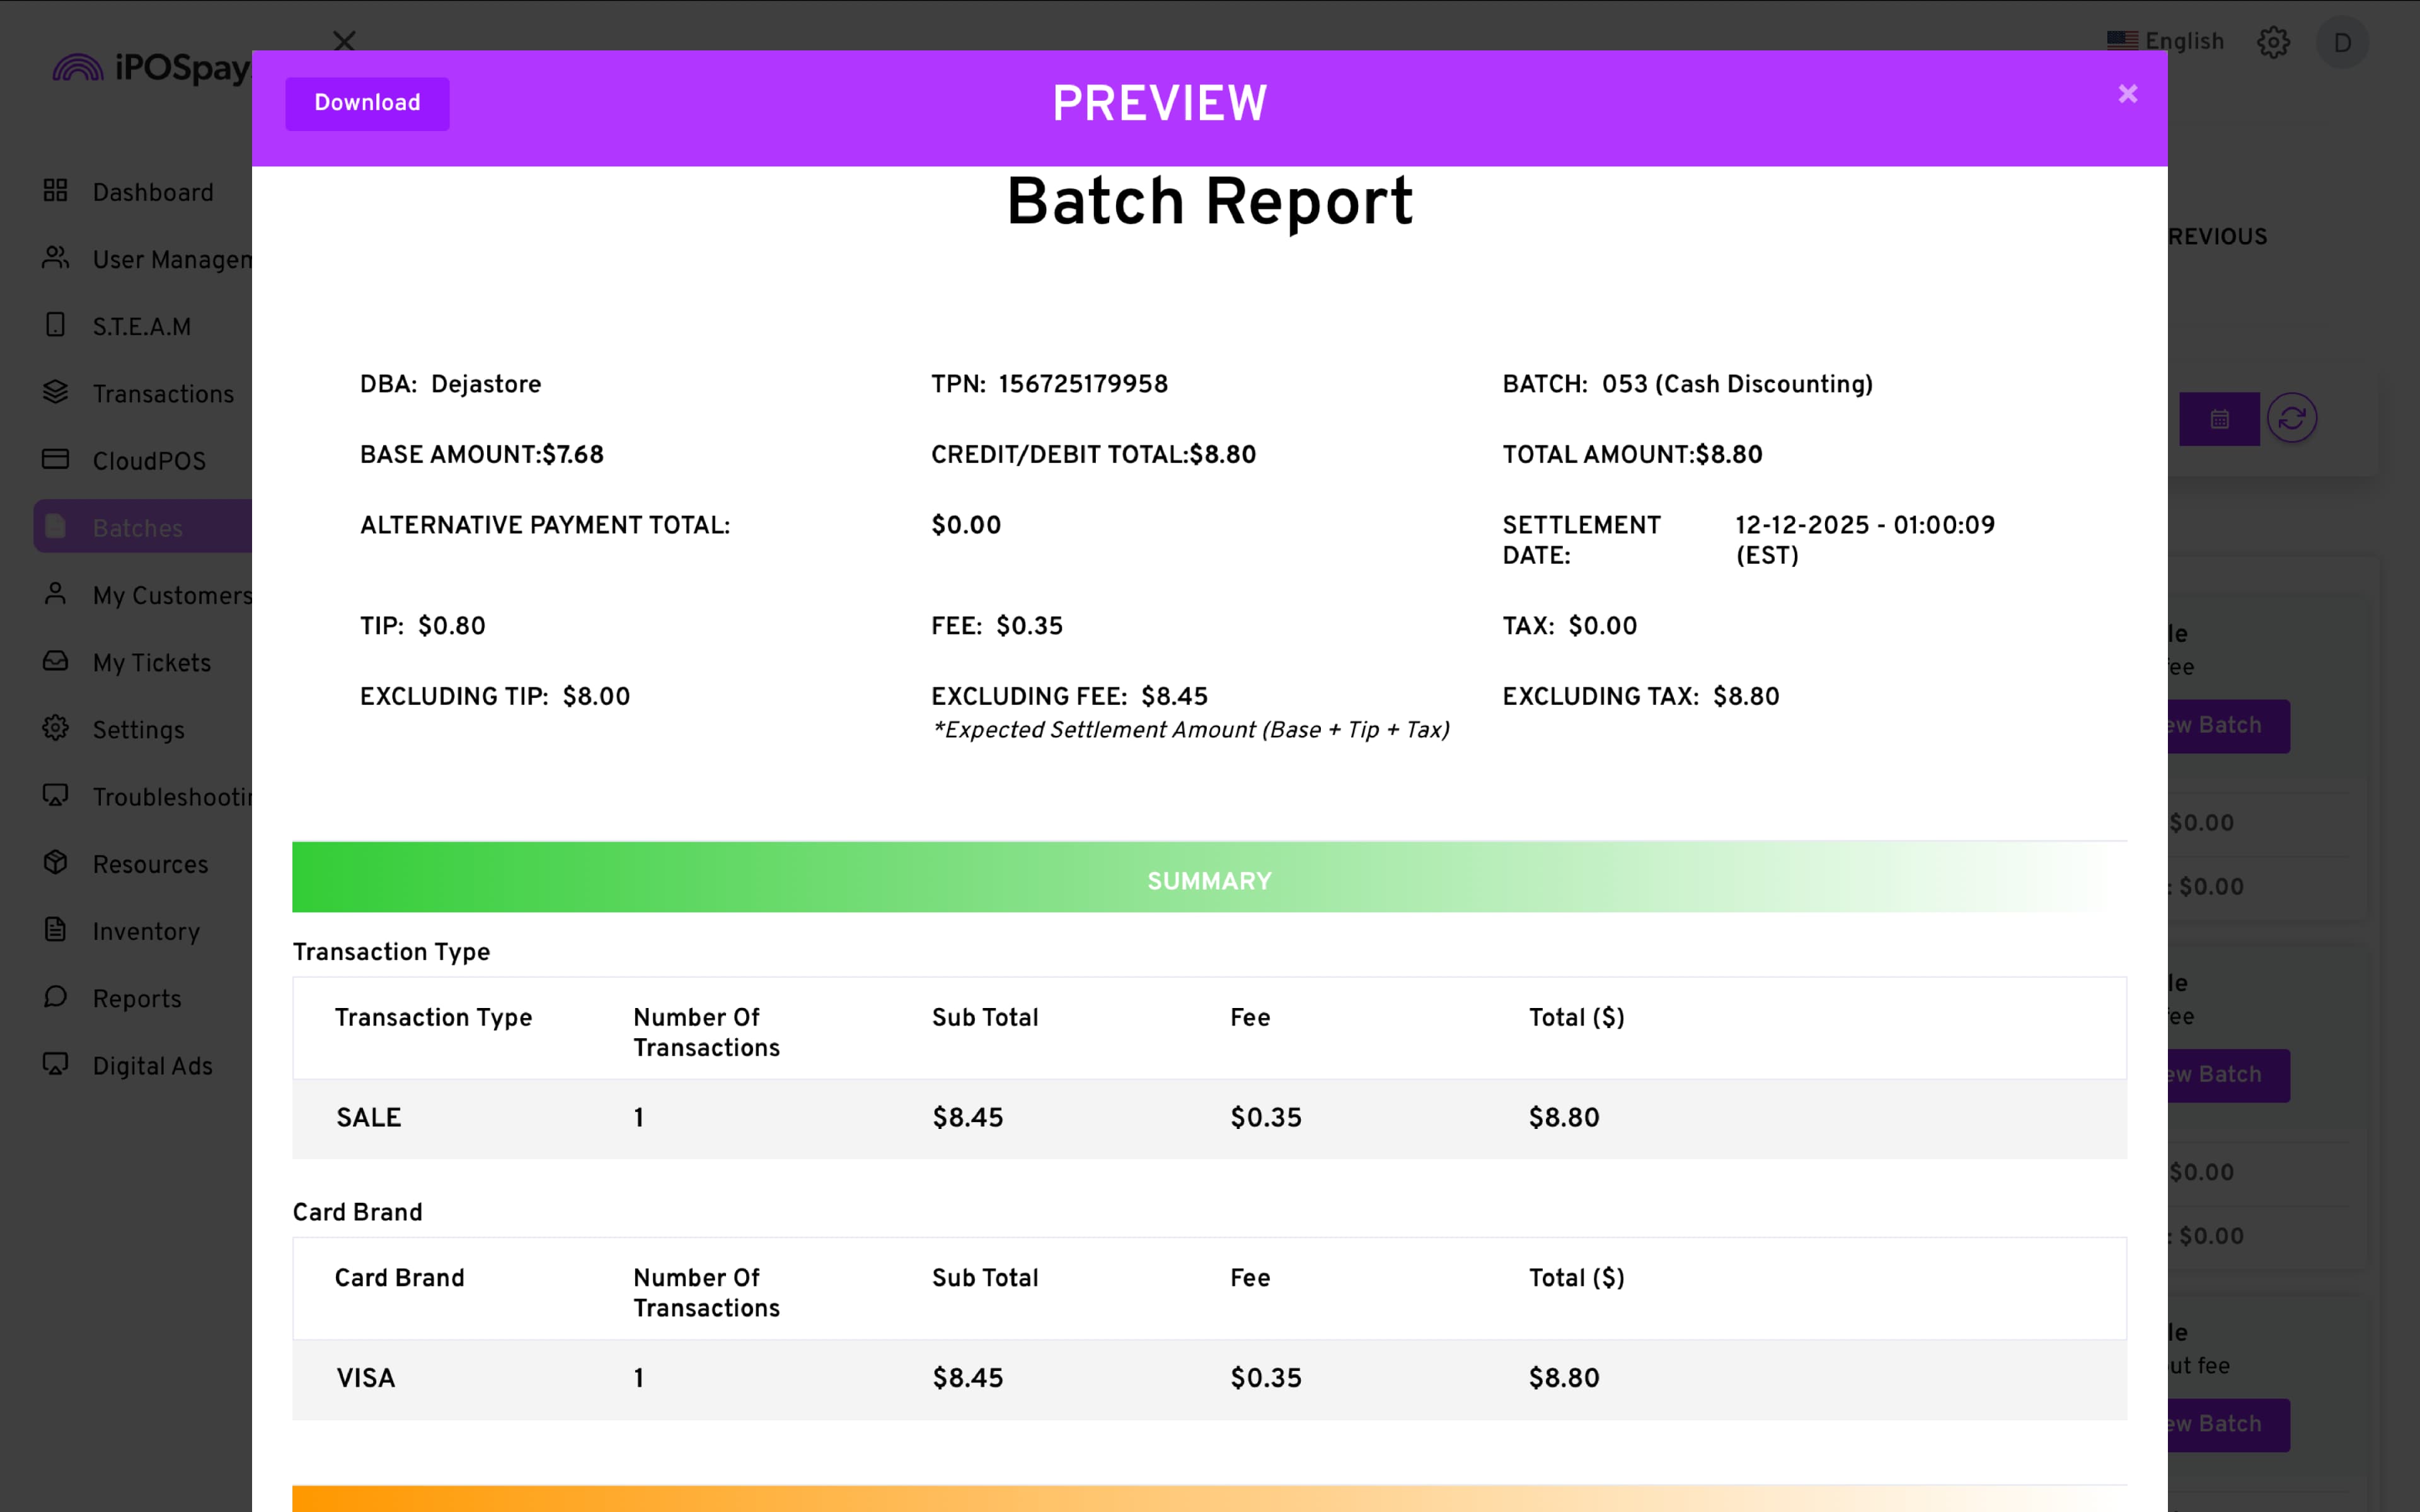Click the Resources box icon
2420x1512 pixels.
tap(56, 862)
